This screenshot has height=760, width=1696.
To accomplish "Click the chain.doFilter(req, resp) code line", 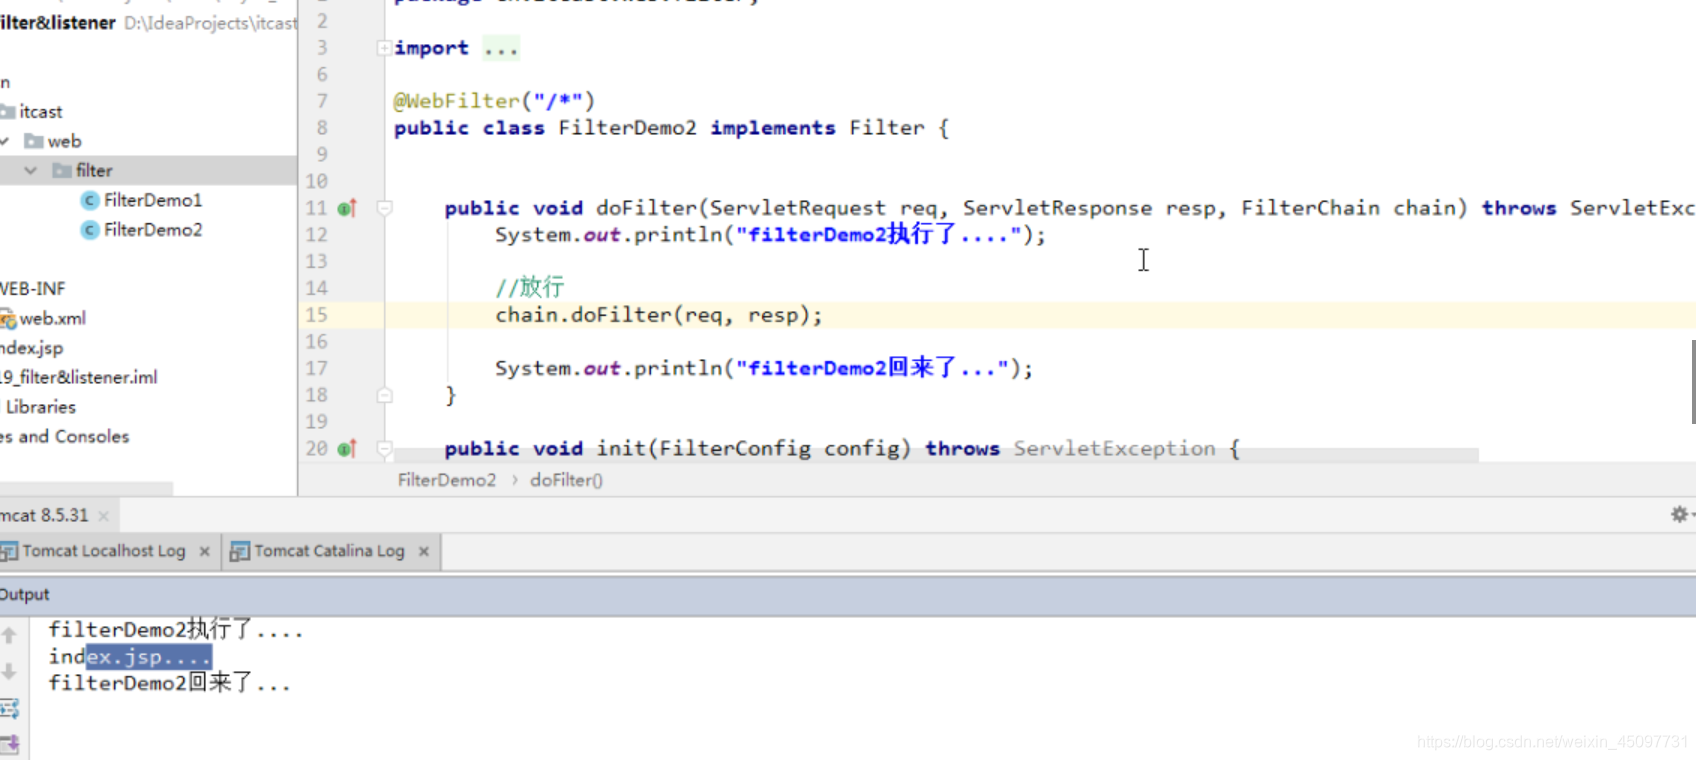I will (659, 315).
